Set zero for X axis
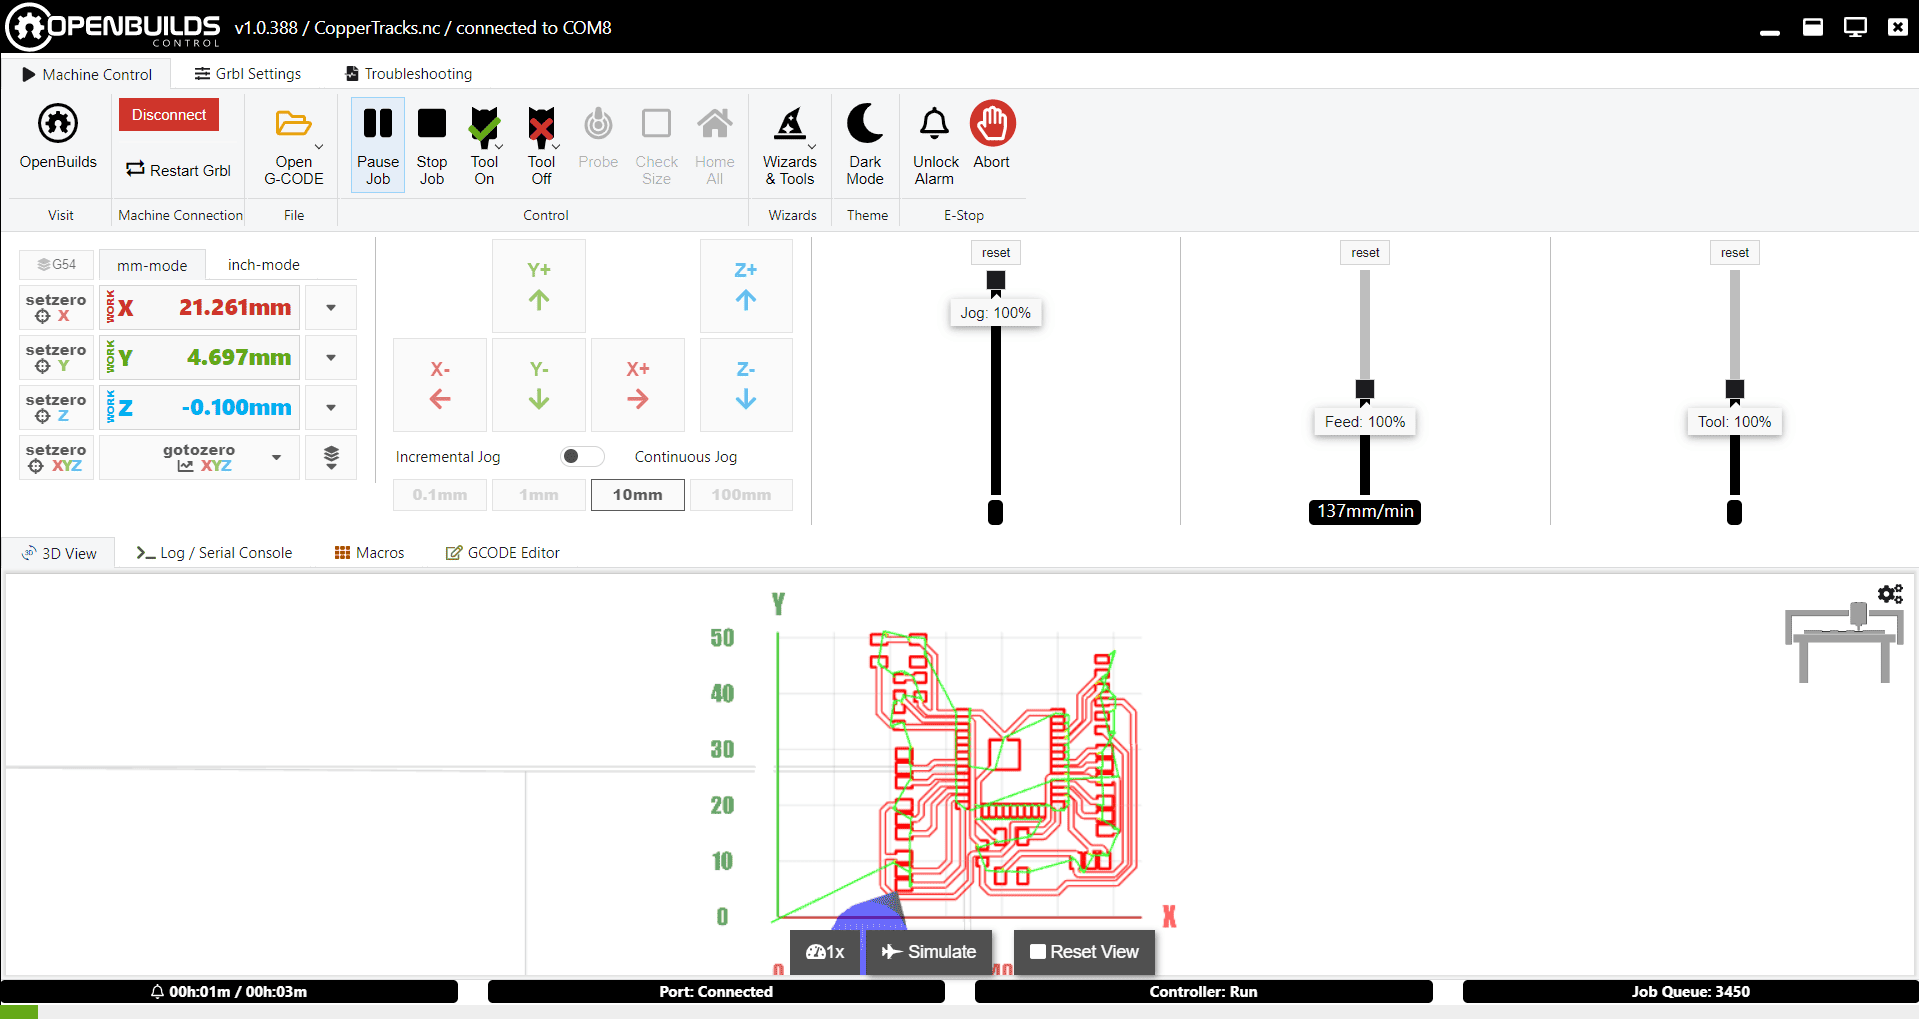The width and height of the screenshot is (1919, 1019). pos(56,307)
